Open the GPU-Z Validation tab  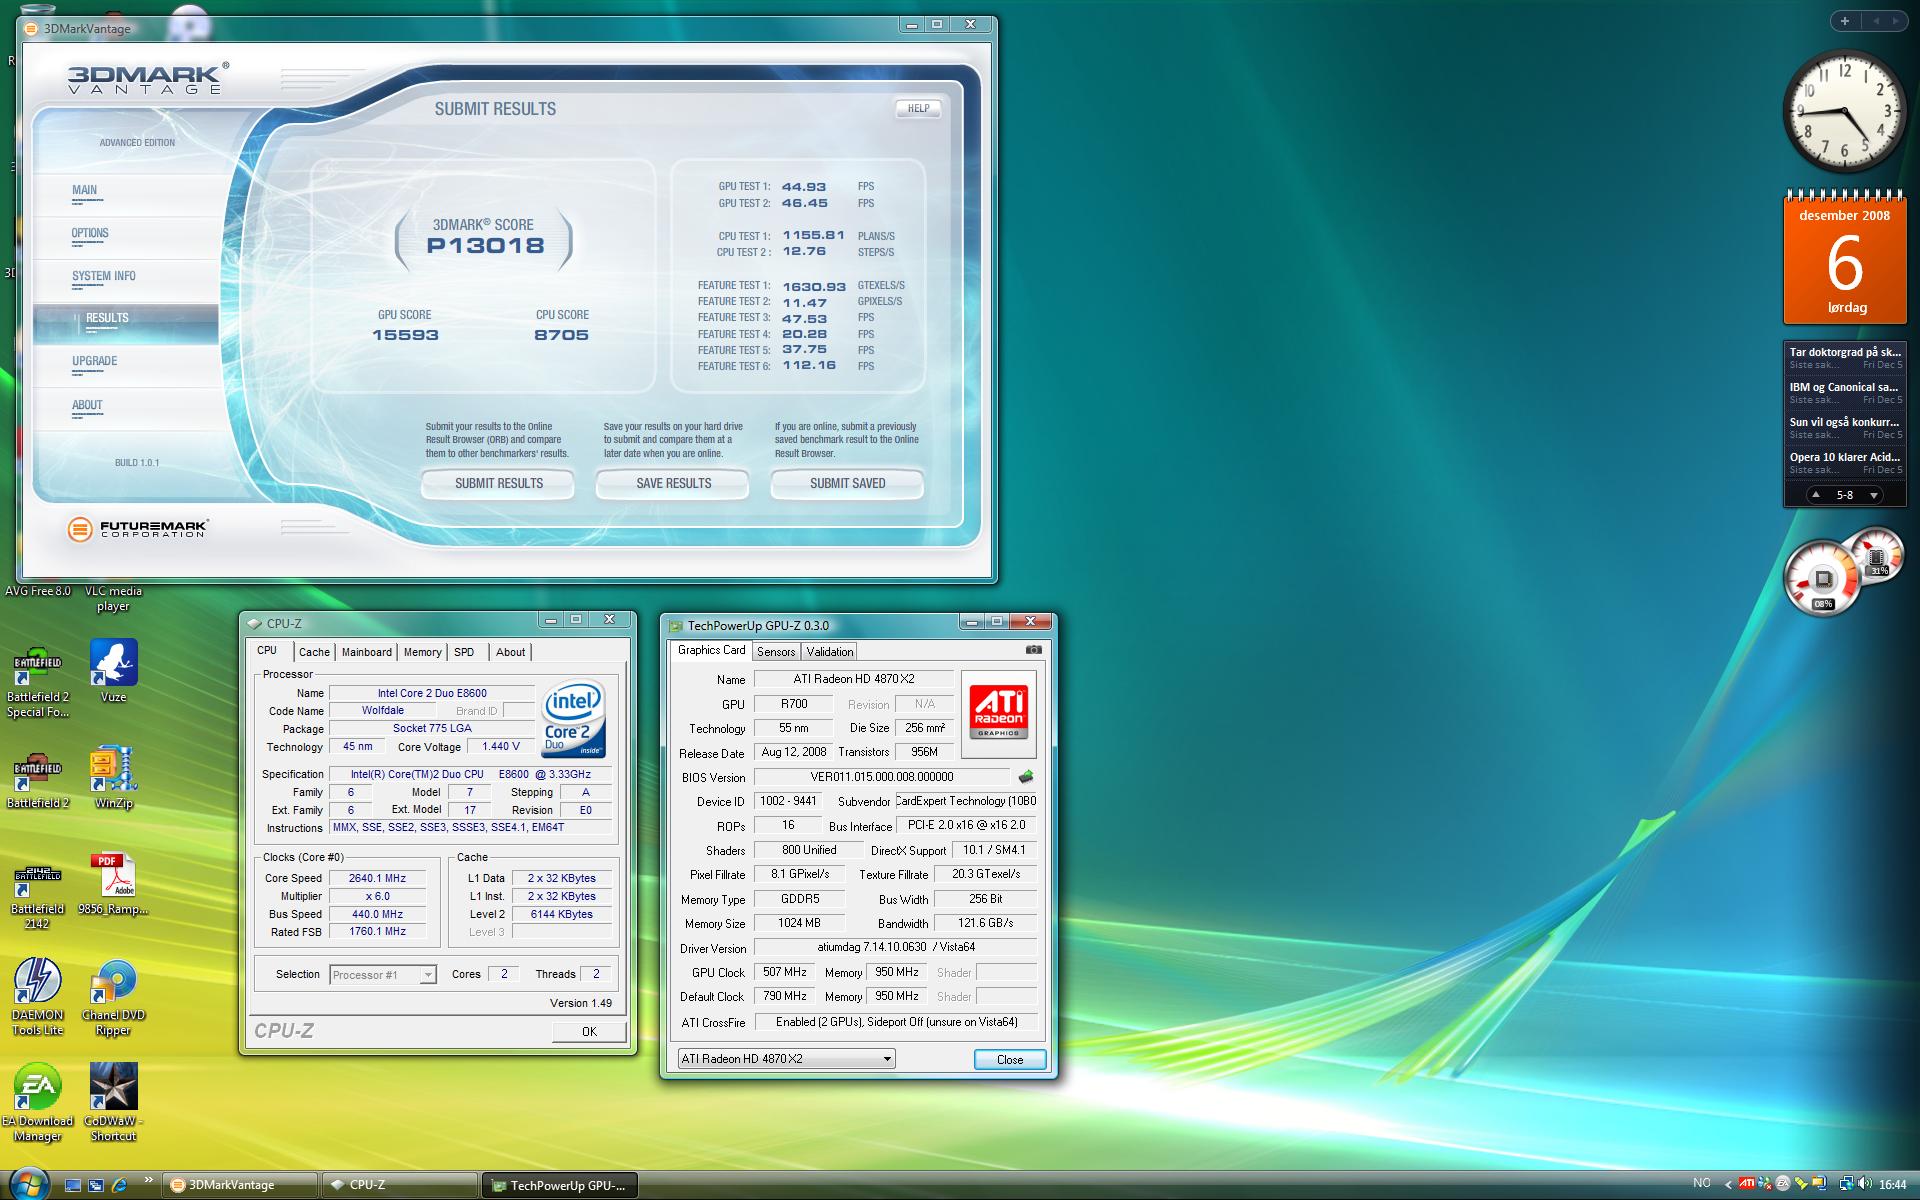pyautogui.click(x=830, y=652)
